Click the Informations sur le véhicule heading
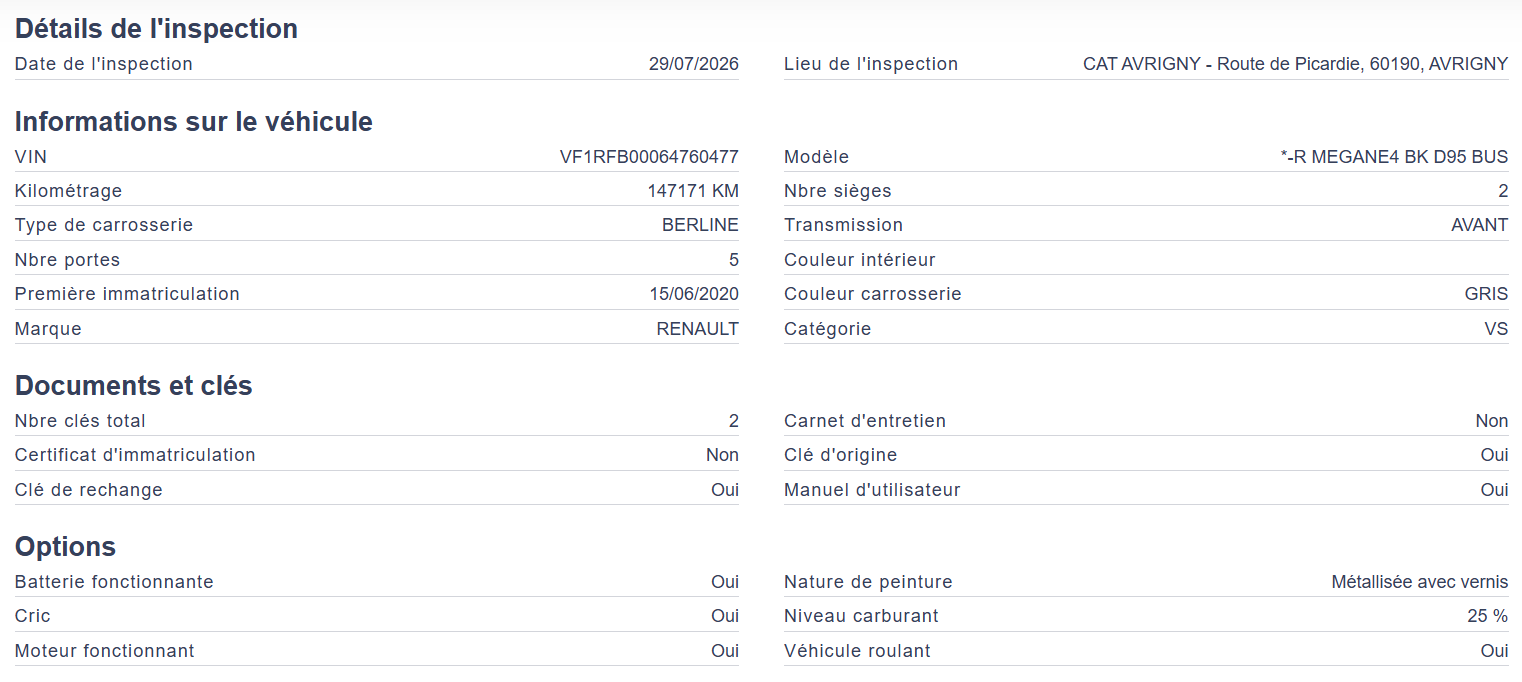The height and width of the screenshot is (682, 1522). coord(194,122)
